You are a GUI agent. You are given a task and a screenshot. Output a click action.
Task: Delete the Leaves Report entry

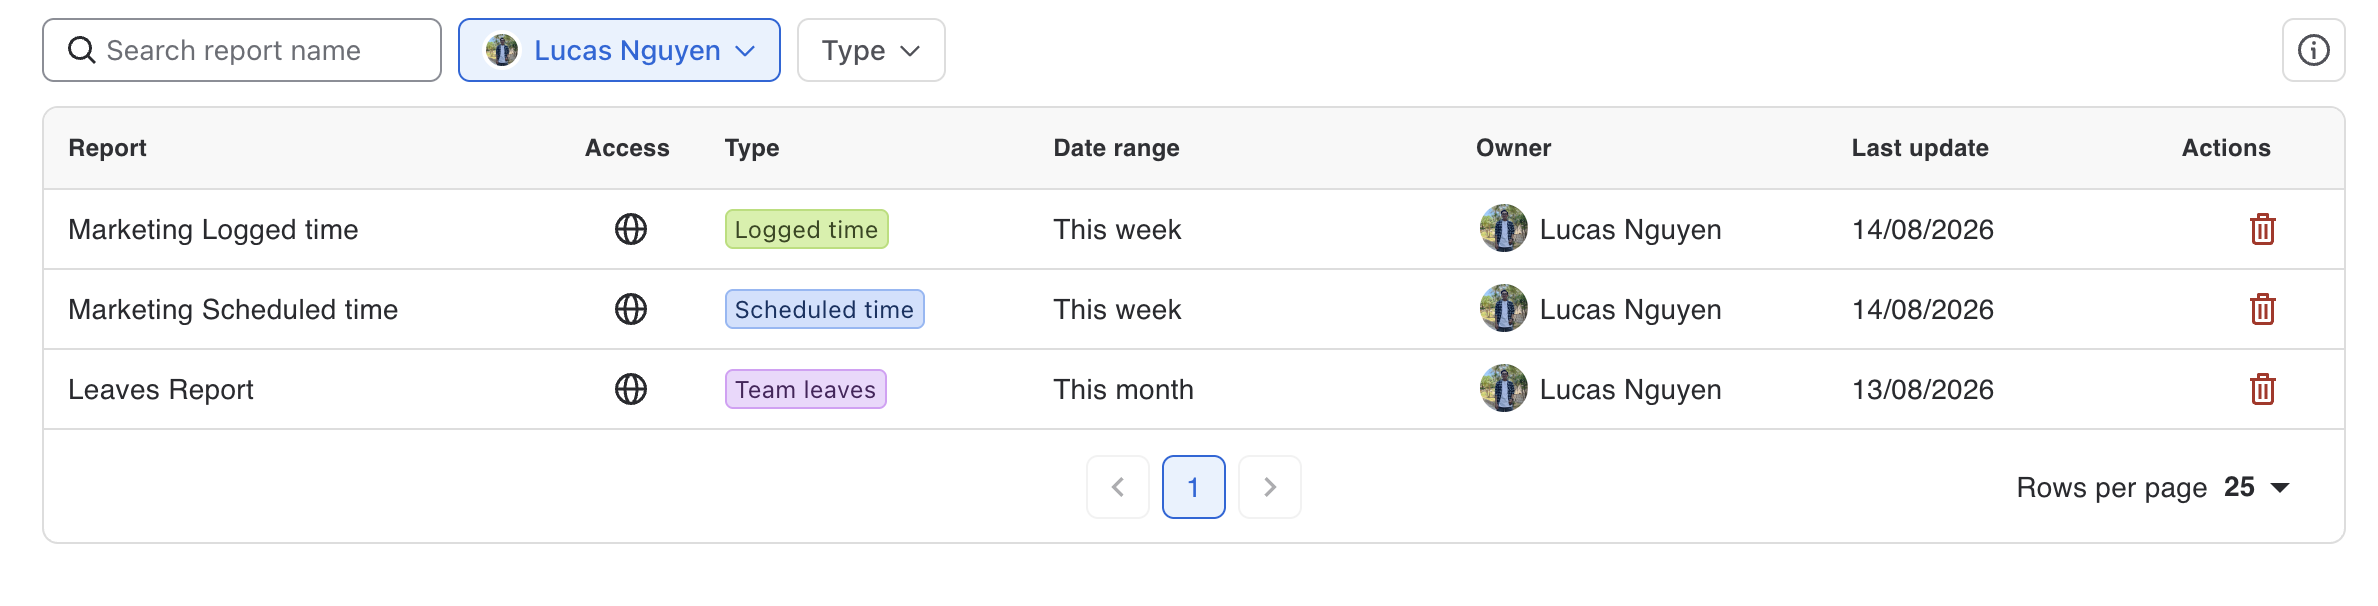tap(2262, 389)
